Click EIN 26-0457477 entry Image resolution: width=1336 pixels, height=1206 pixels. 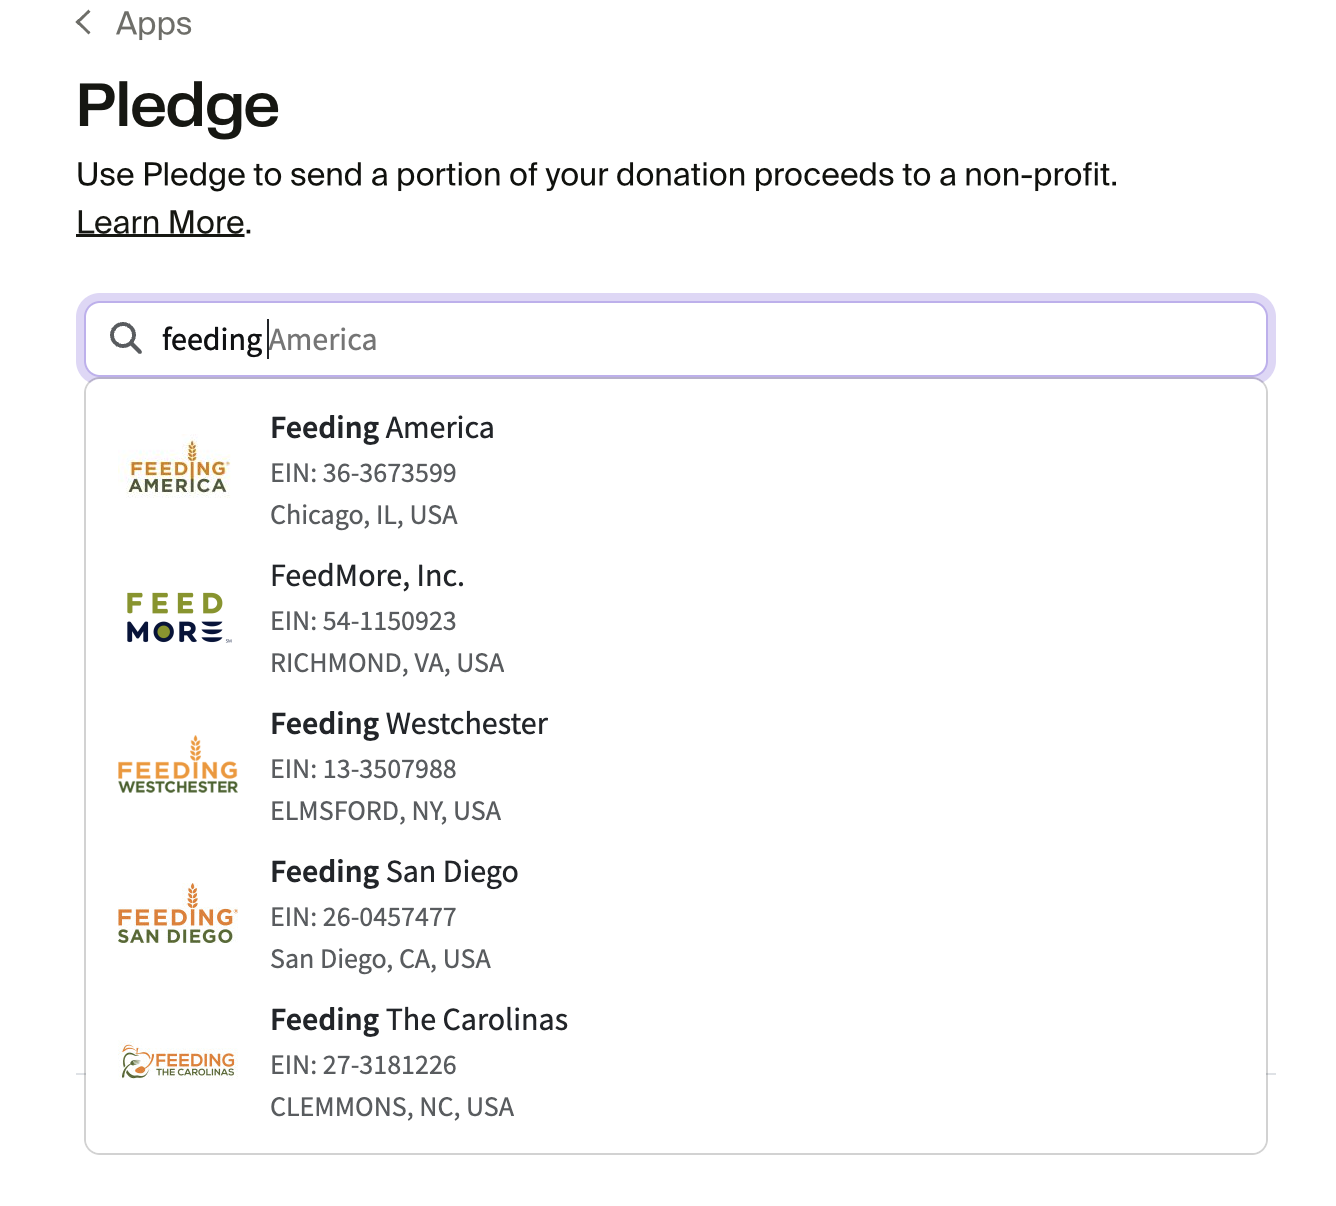click(x=363, y=917)
